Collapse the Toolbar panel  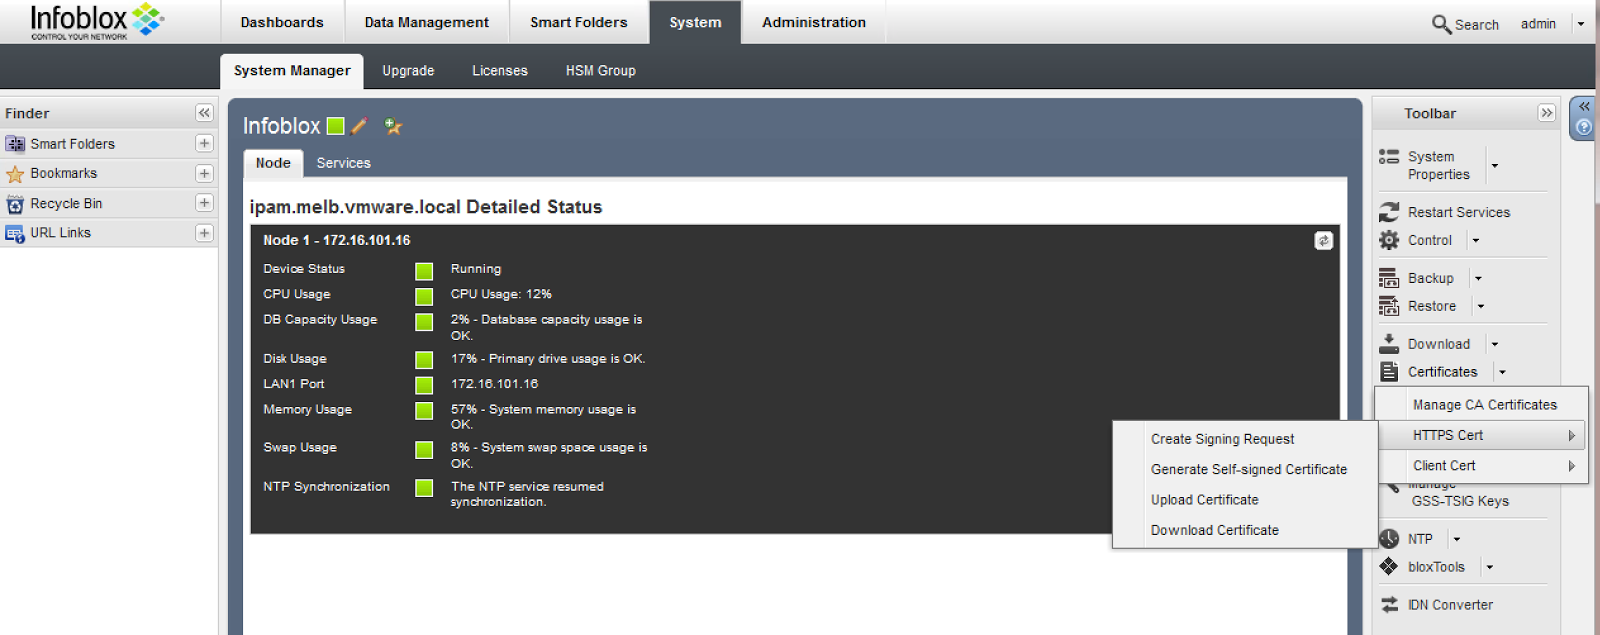[x=1547, y=113]
